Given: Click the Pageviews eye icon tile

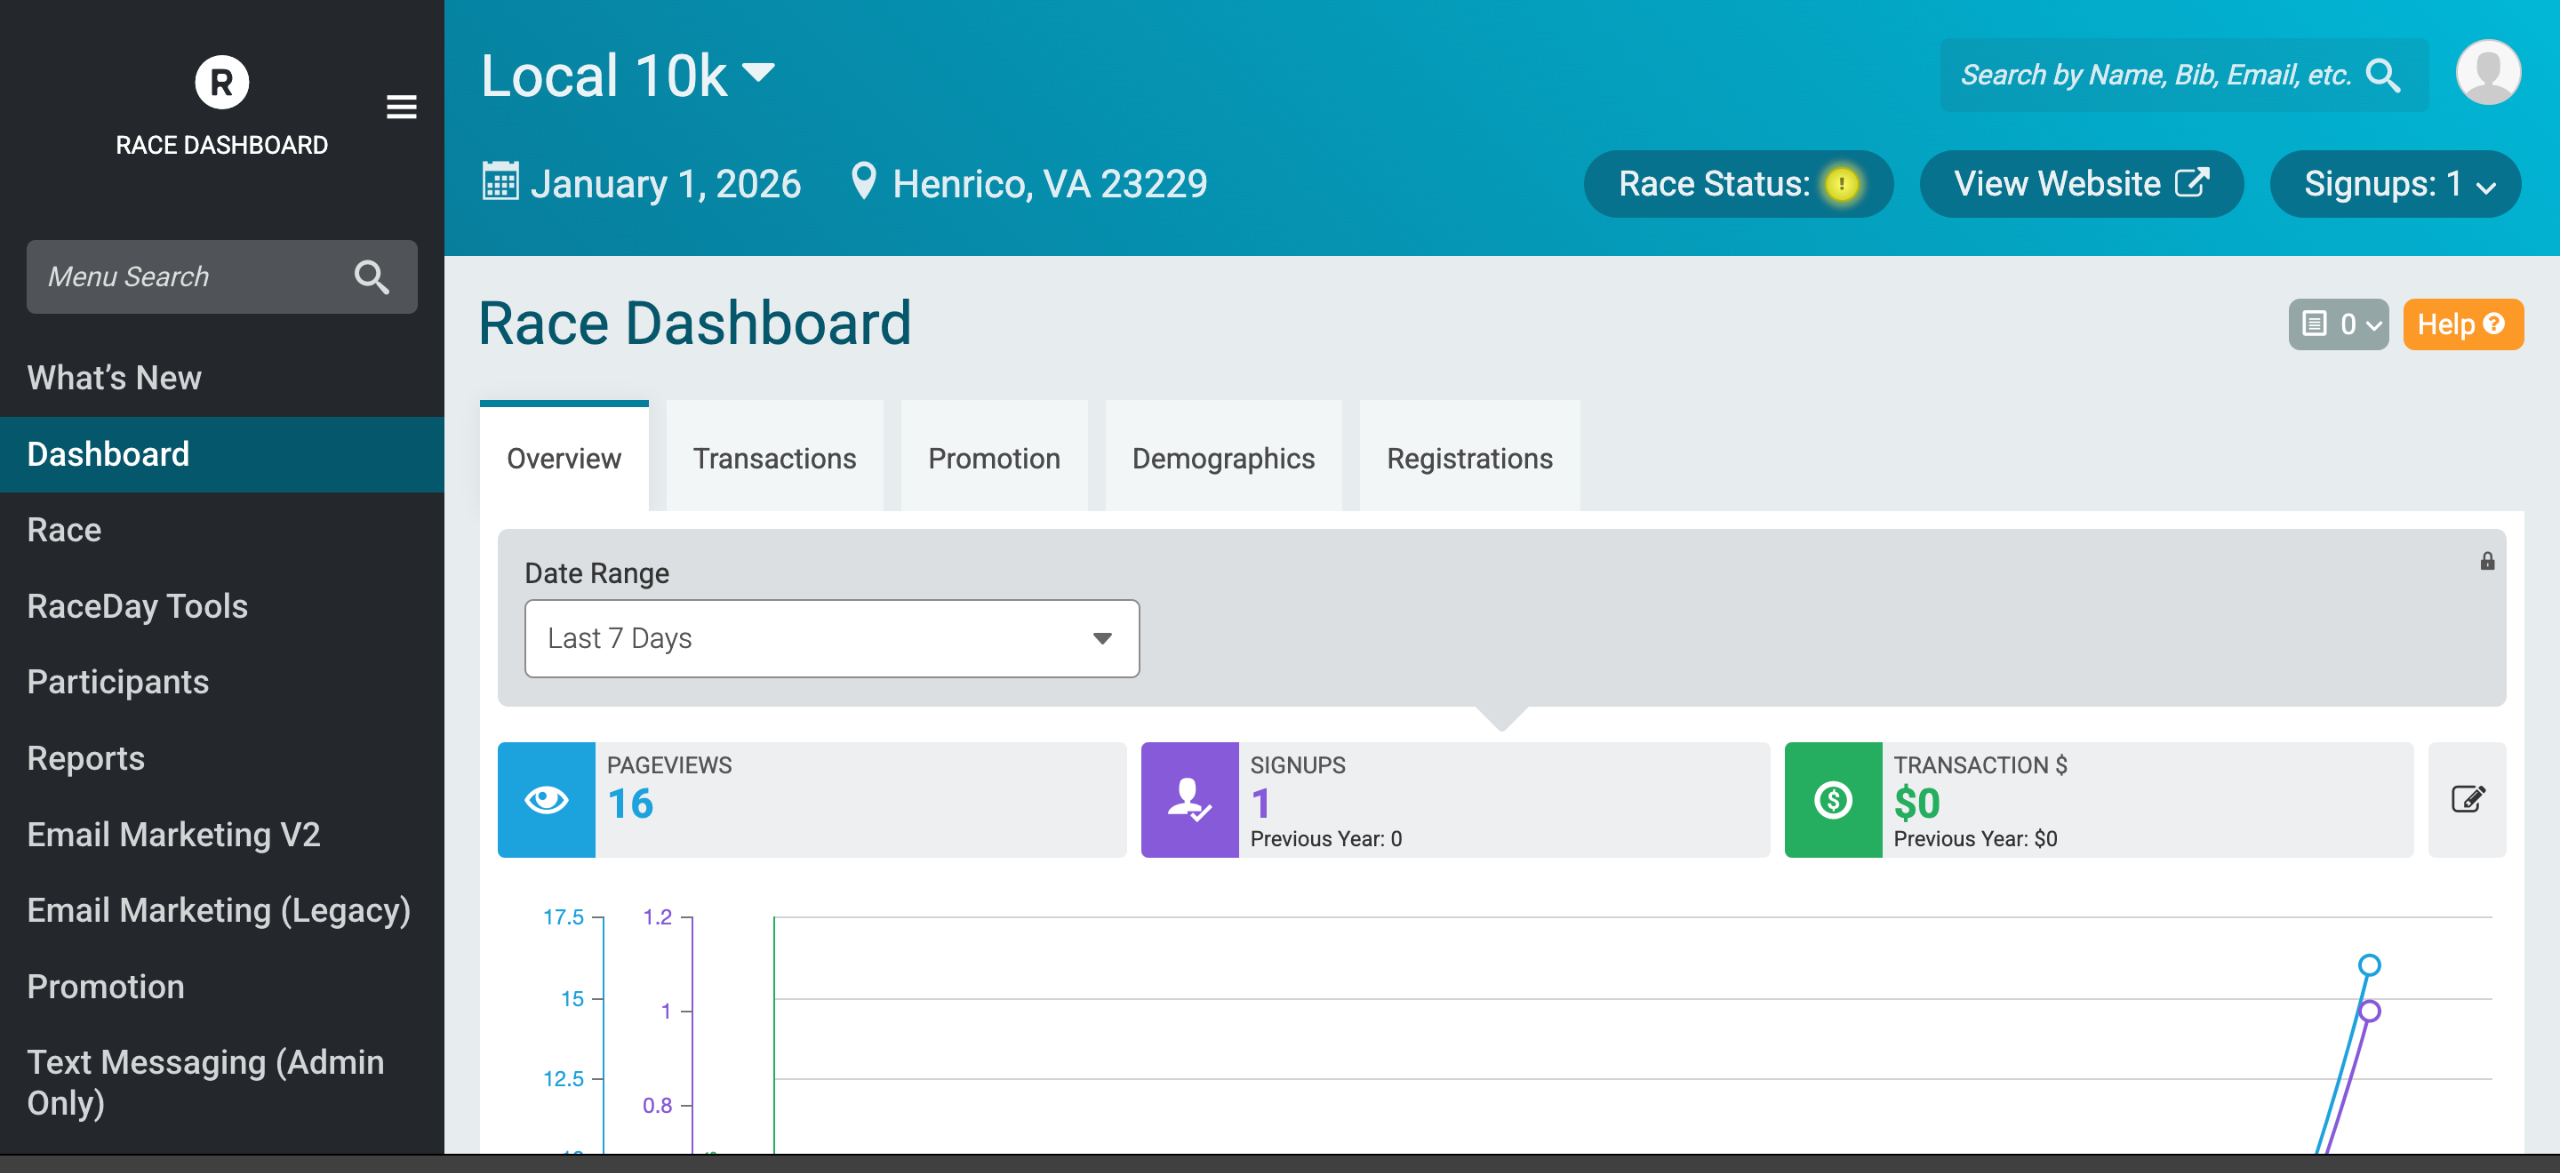Looking at the screenshot, I should pos(546,799).
